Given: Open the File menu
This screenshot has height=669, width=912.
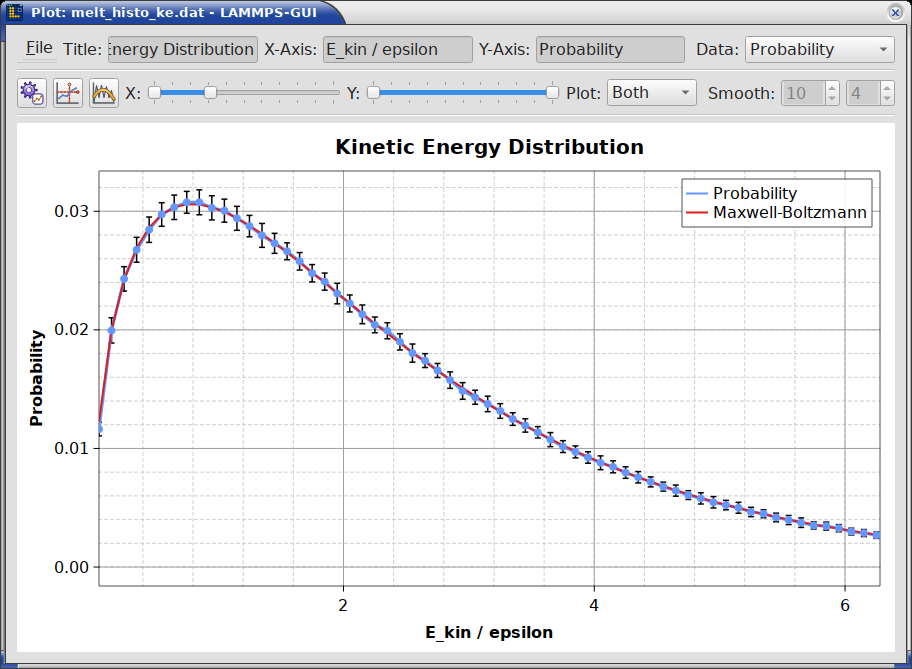Looking at the screenshot, I should (x=39, y=48).
